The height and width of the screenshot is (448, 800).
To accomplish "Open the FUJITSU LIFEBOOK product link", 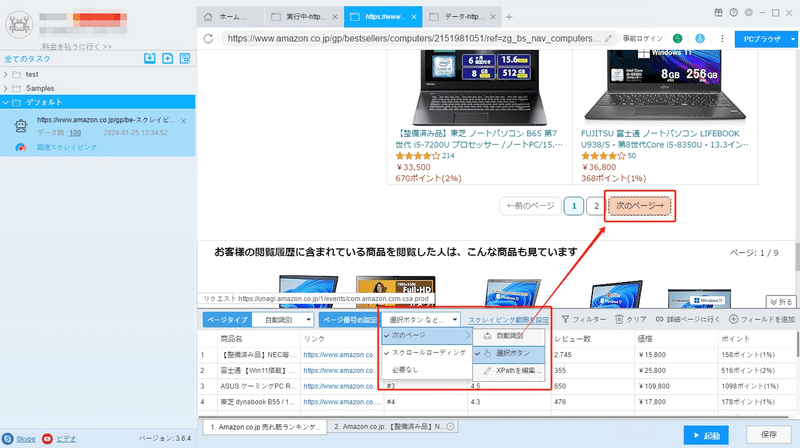I will click(x=664, y=139).
